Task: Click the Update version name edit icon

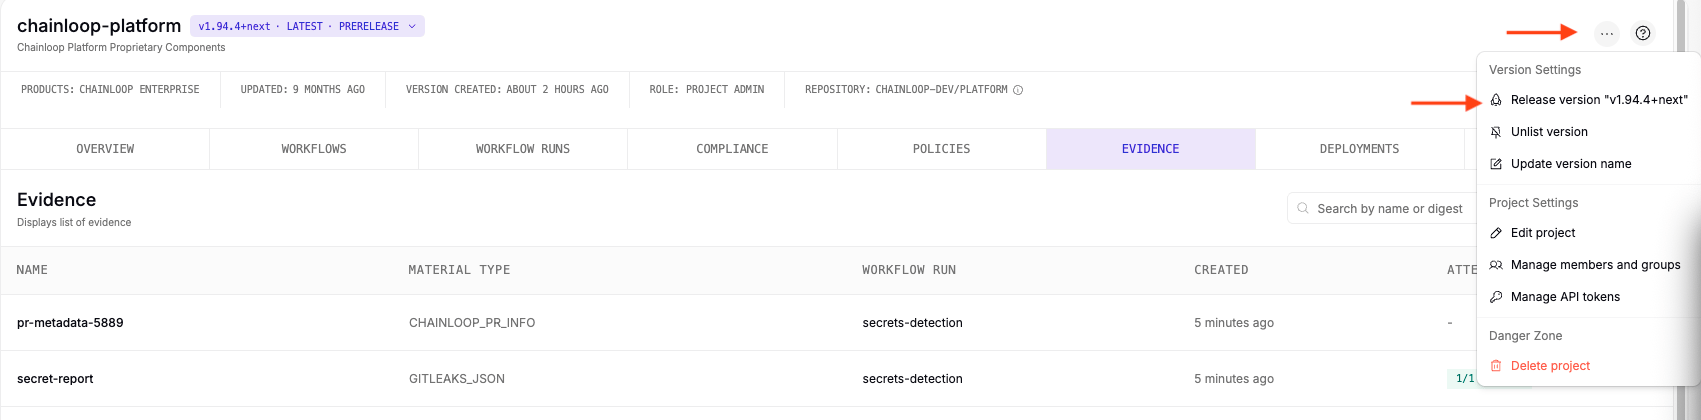Action: click(x=1496, y=164)
